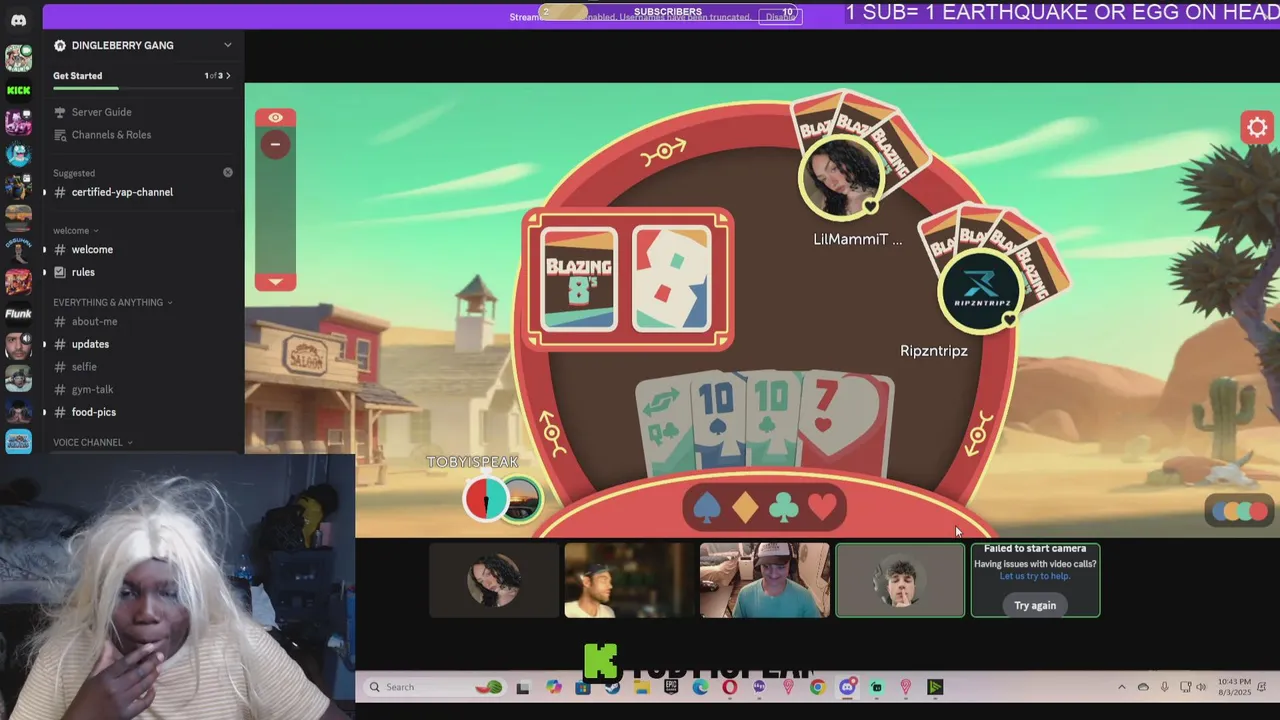Follow the 'Let us try to help' link
1280x720 pixels.
click(x=1035, y=576)
